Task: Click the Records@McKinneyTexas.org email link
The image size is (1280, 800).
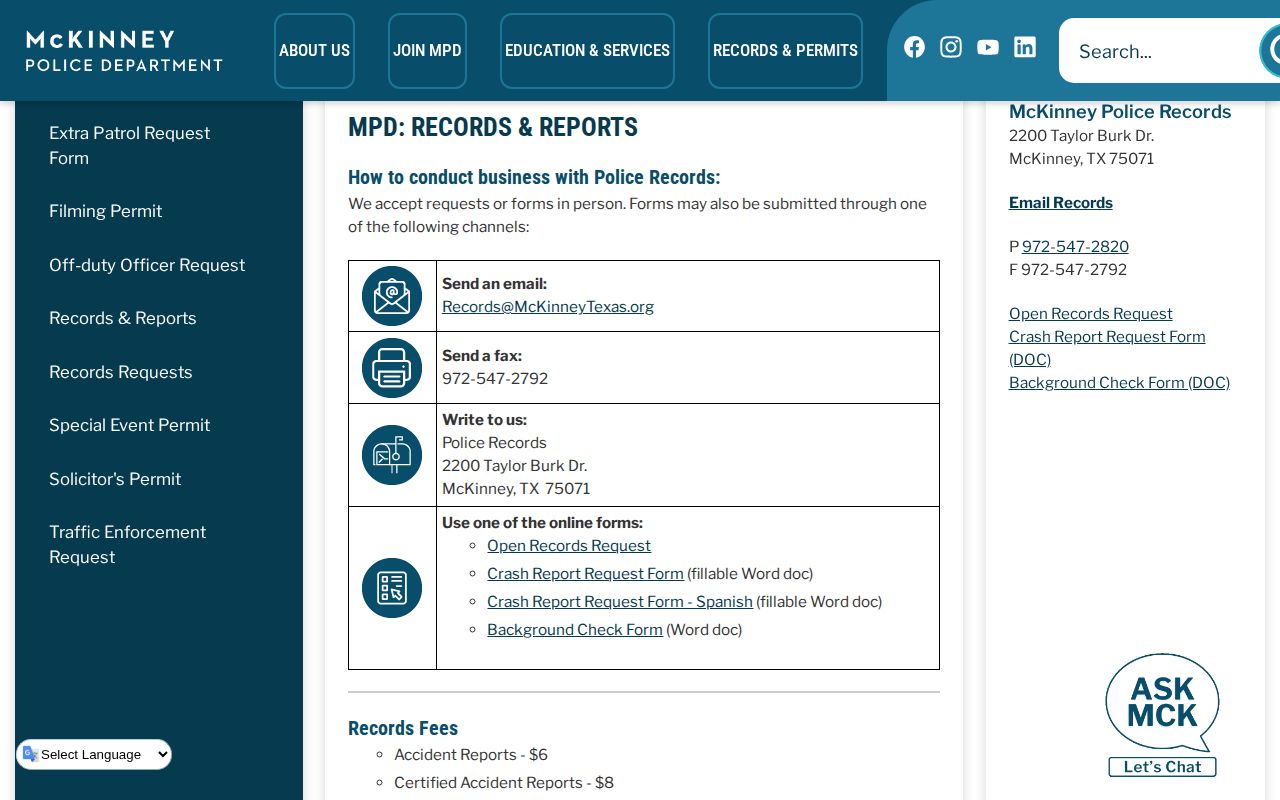Action: click(548, 307)
